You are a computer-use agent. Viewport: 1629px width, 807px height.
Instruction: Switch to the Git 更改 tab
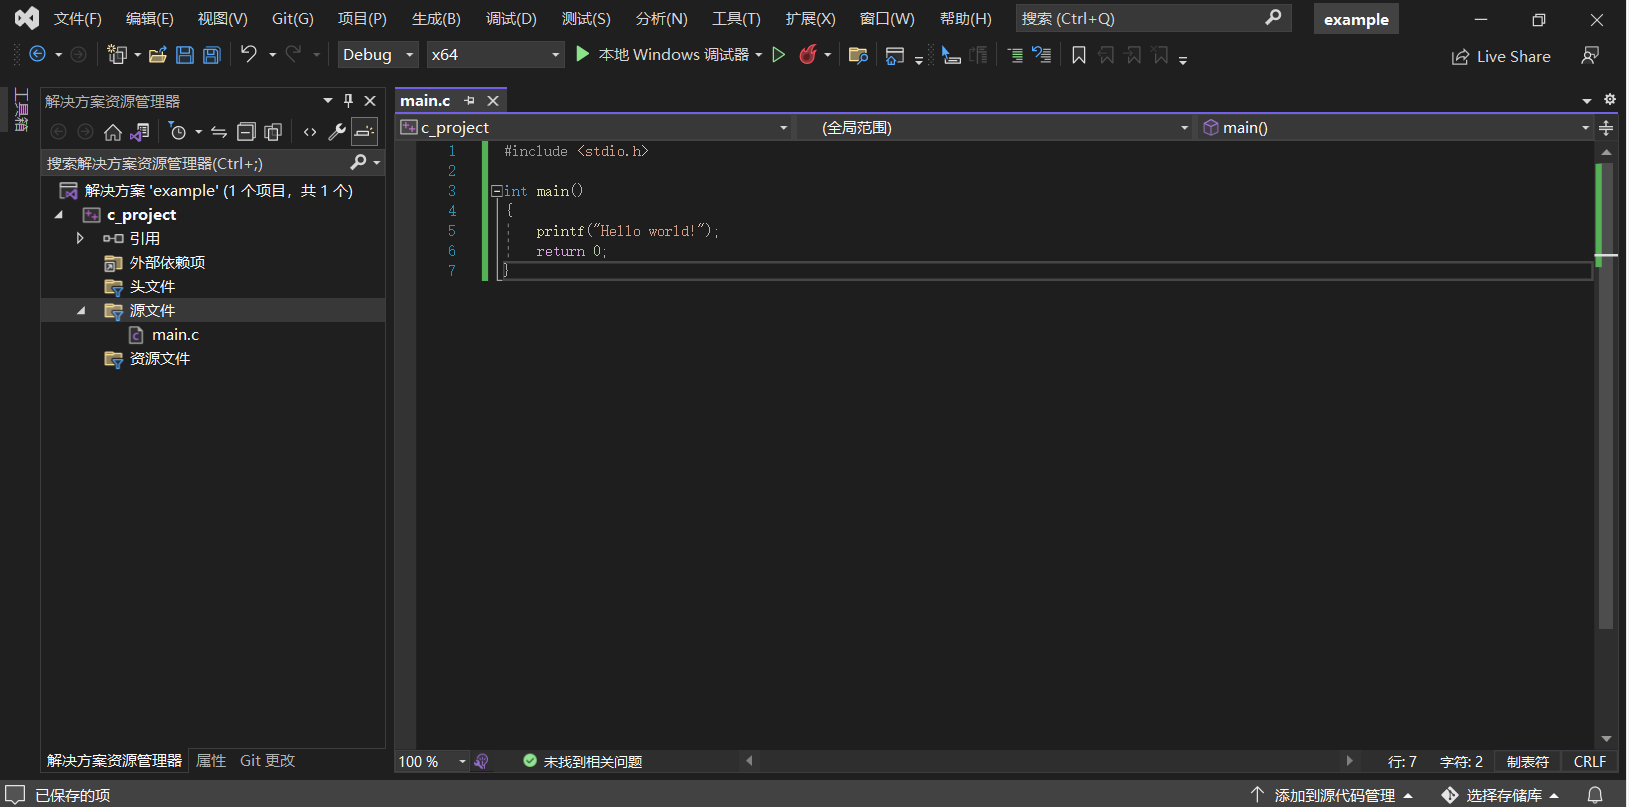[x=267, y=761]
